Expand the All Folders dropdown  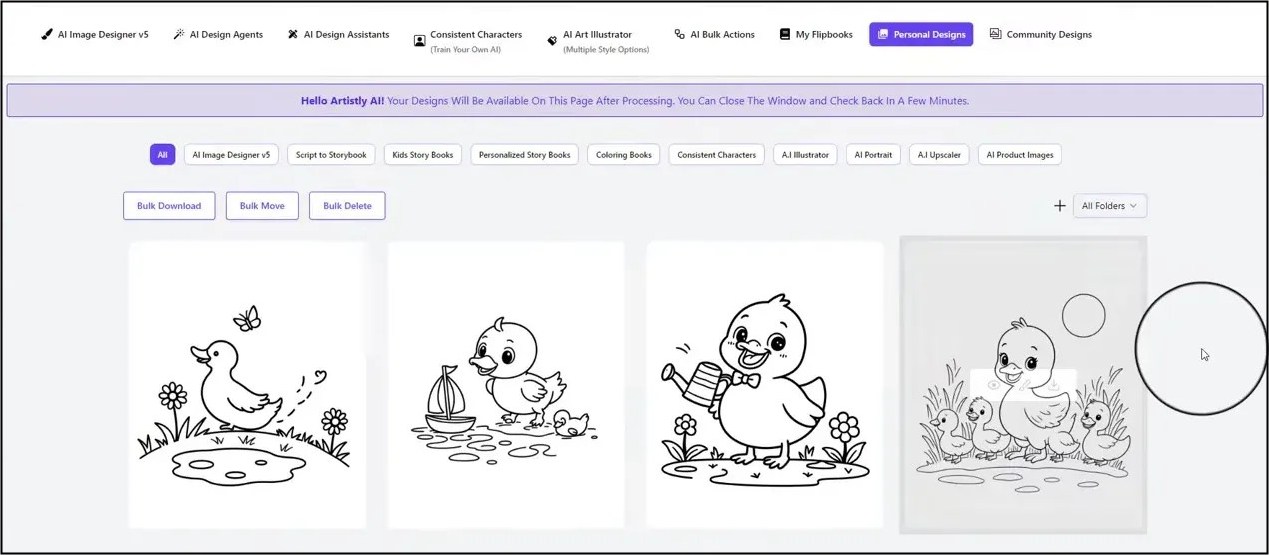(x=1110, y=206)
